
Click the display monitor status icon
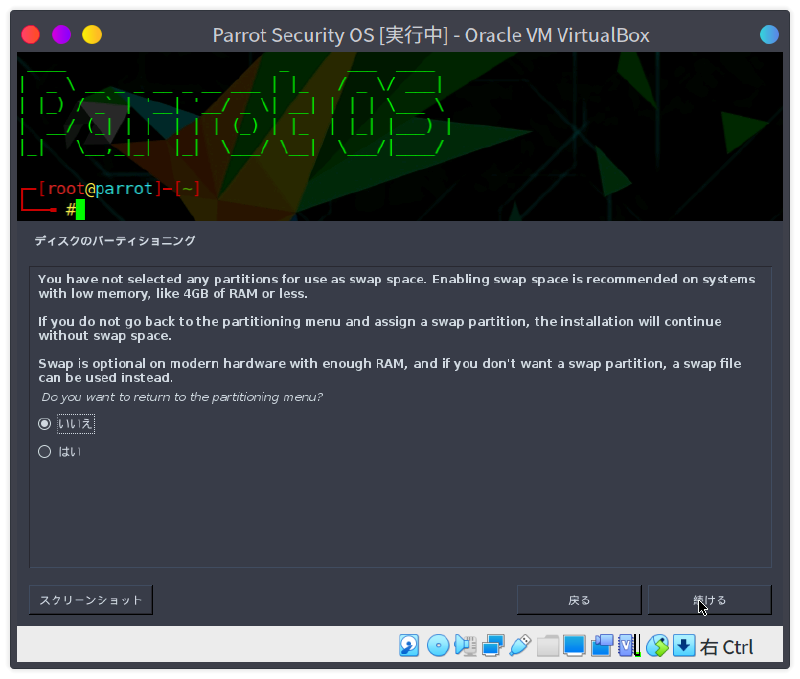[574, 646]
